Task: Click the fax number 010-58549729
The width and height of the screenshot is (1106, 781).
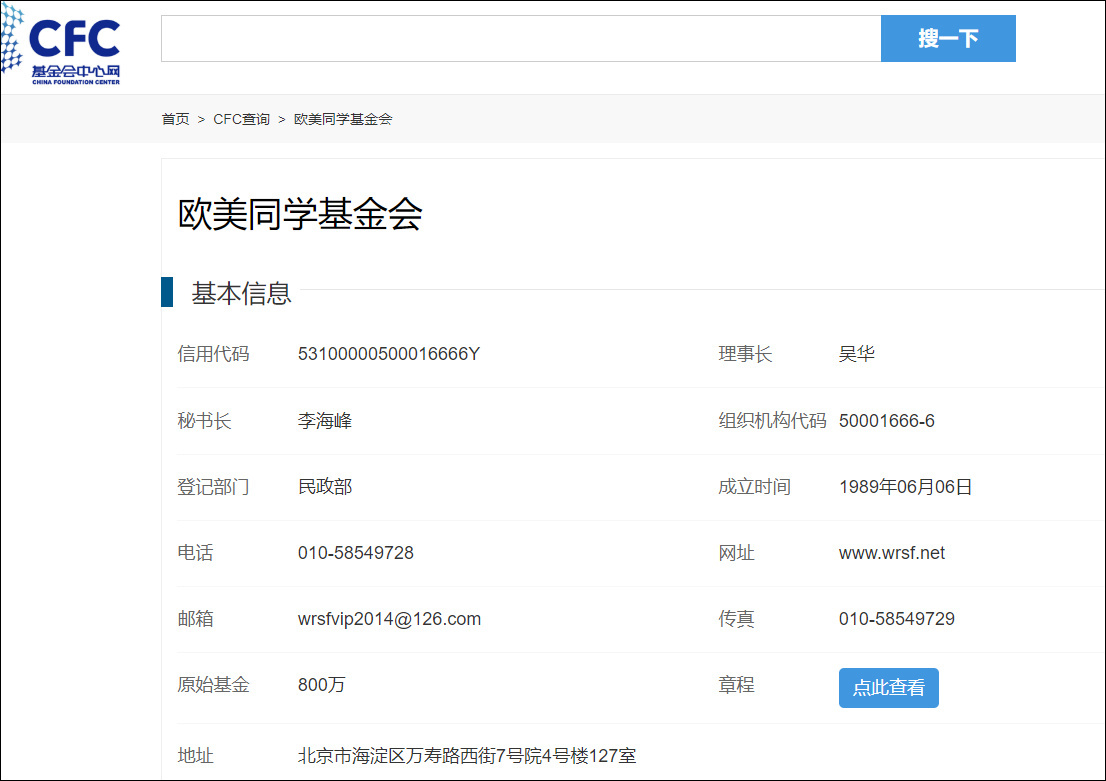Action: click(896, 619)
